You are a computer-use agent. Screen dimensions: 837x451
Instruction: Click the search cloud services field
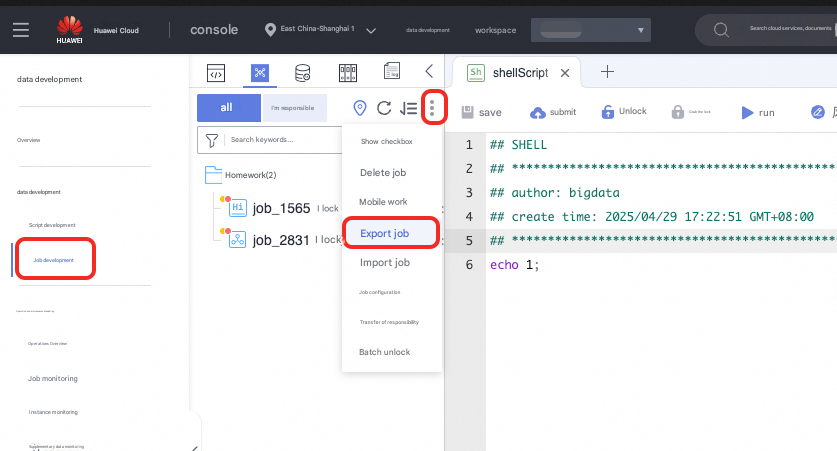[x=791, y=28]
